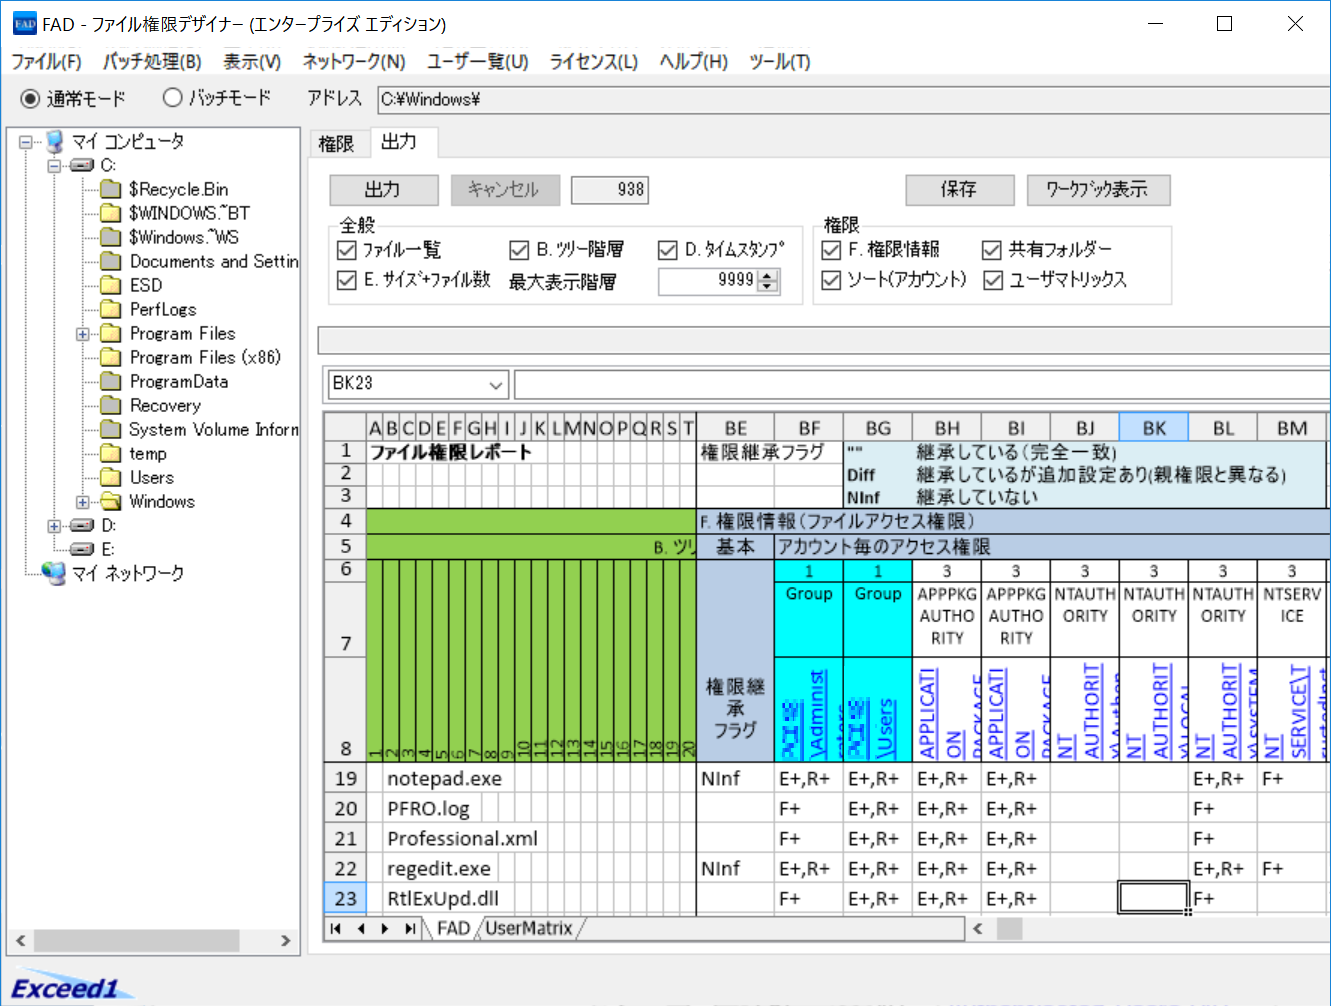1331x1006 pixels.
Task: Increase 最大表示階層 value with up arrow
Action: coord(768,276)
